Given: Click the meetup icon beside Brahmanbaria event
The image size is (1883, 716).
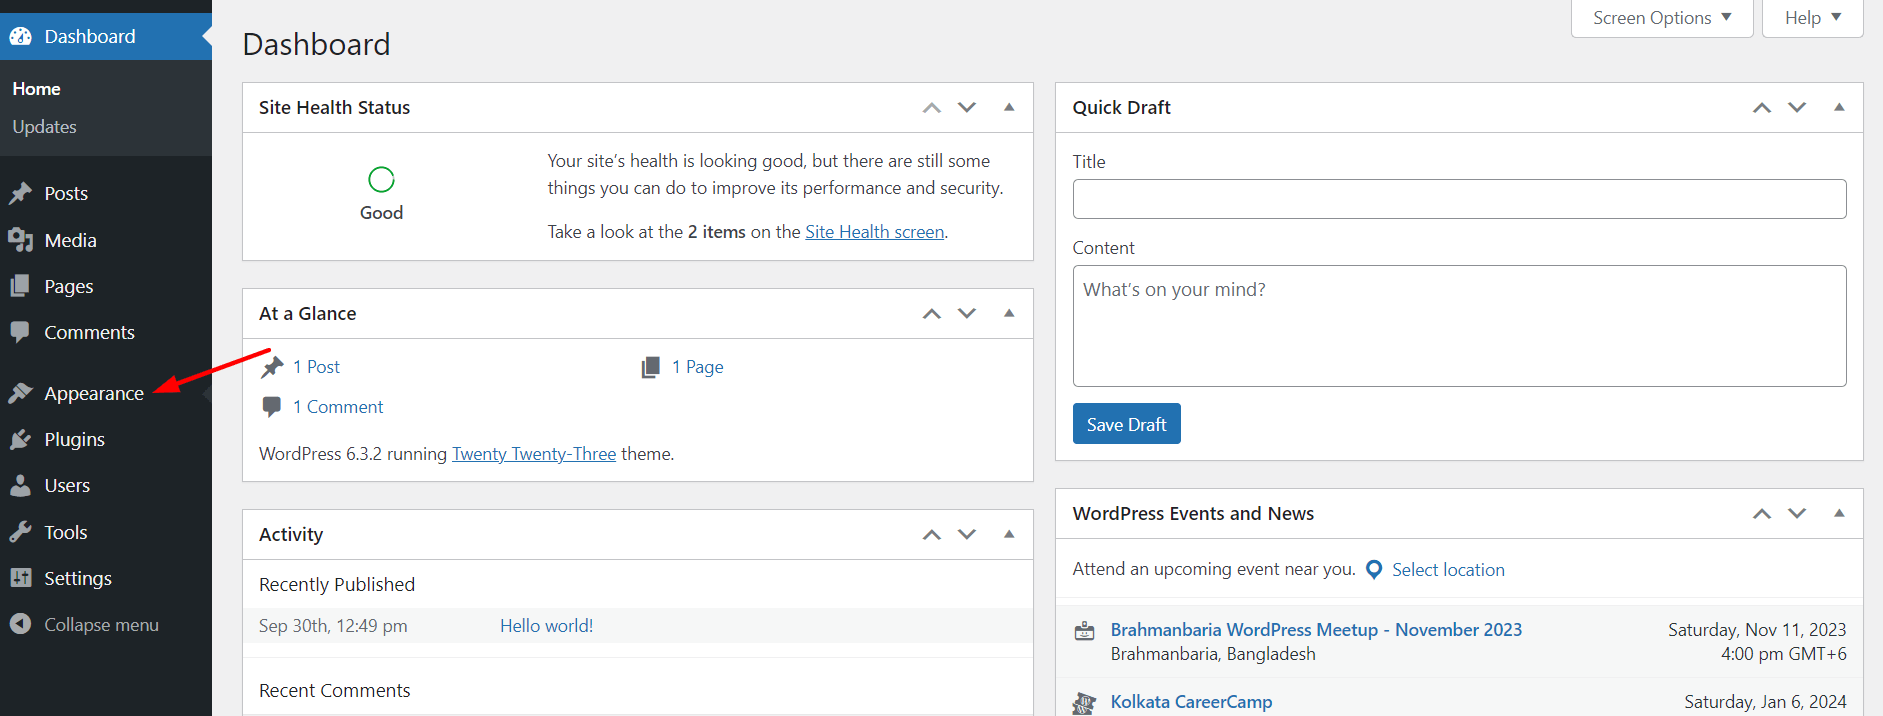Looking at the screenshot, I should pos(1084,631).
